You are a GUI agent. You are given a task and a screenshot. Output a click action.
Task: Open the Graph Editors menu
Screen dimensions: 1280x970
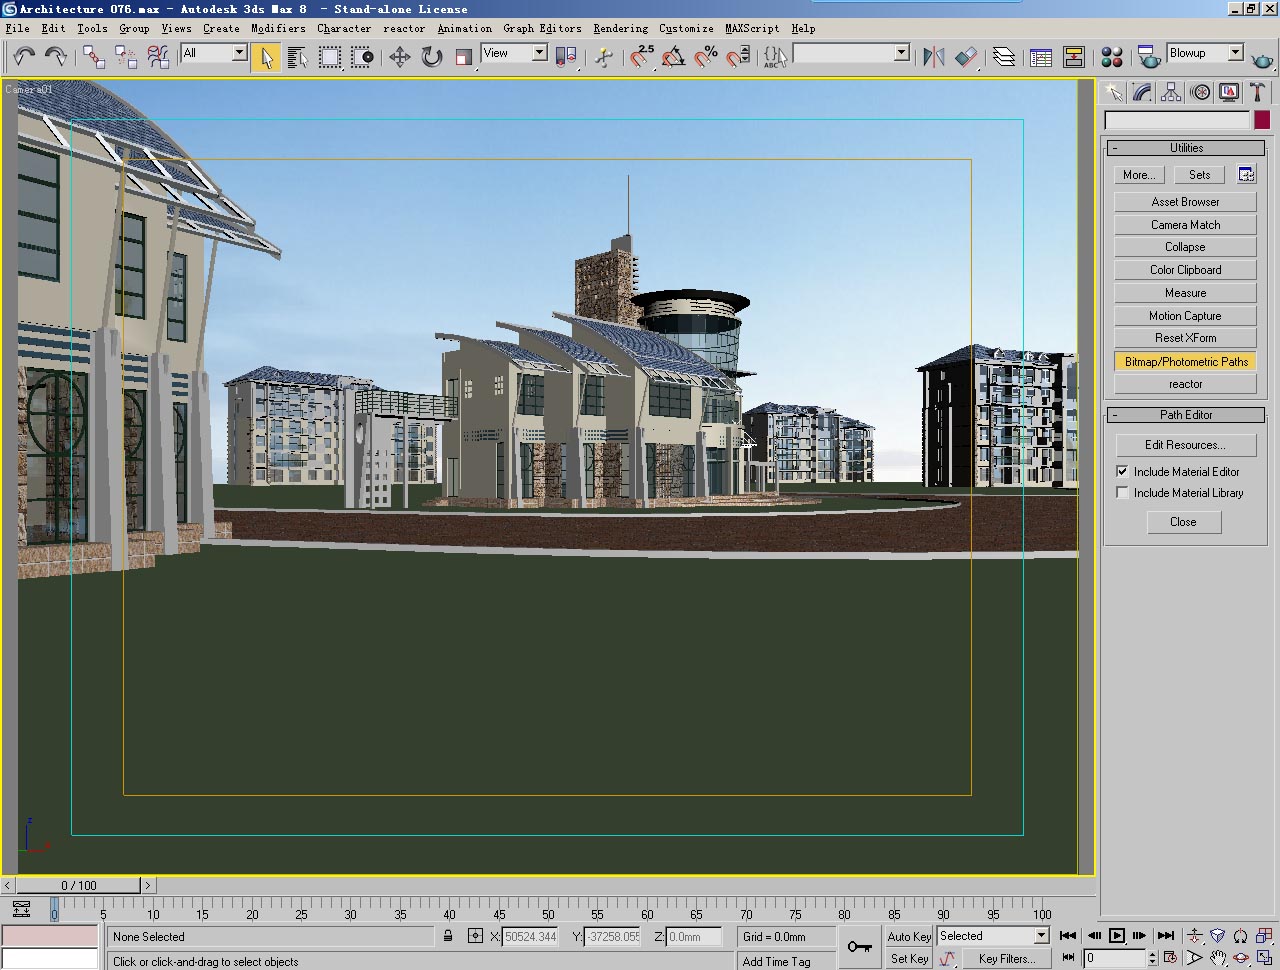[x=542, y=28]
